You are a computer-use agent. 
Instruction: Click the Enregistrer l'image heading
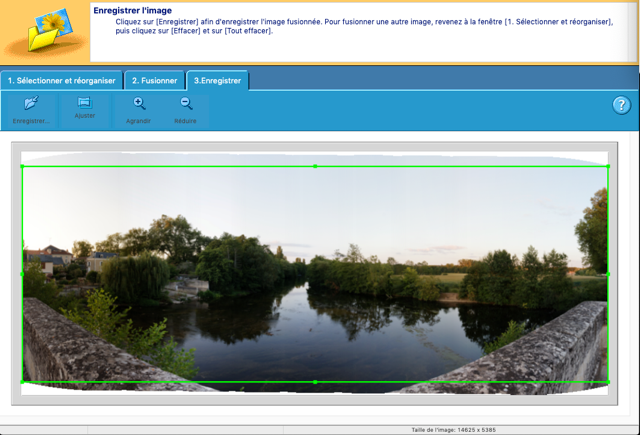pyautogui.click(x=133, y=11)
